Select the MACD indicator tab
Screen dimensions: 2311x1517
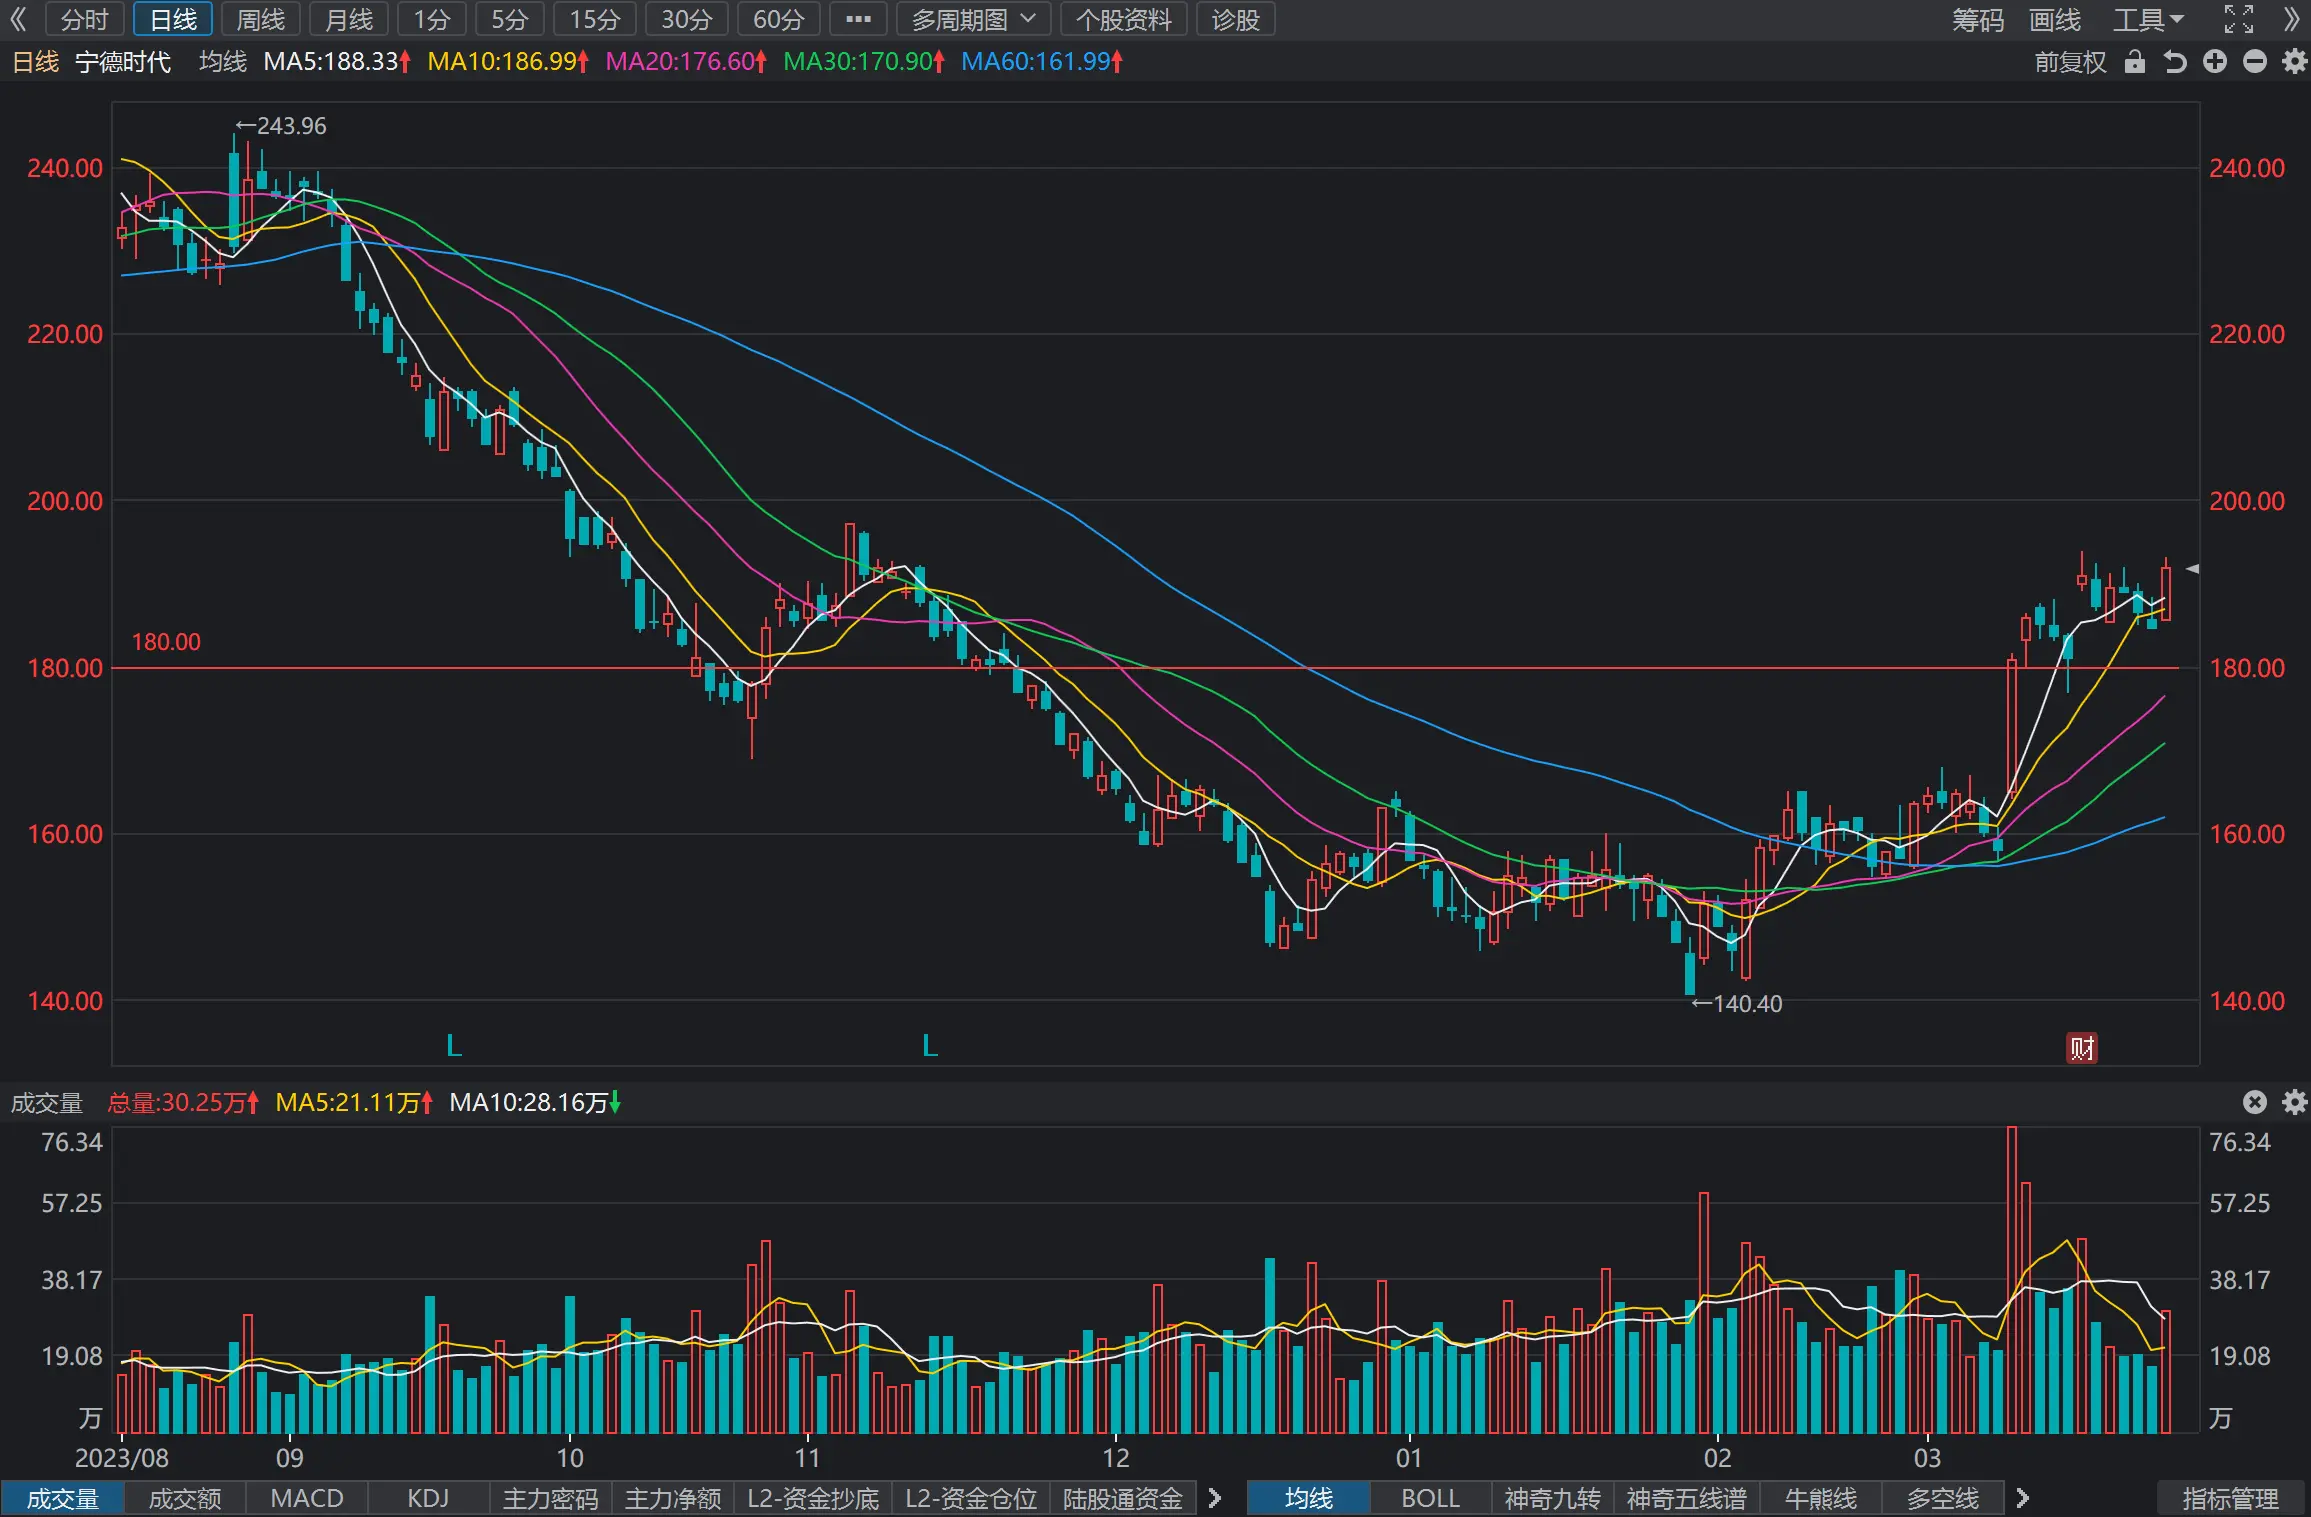click(x=307, y=1498)
